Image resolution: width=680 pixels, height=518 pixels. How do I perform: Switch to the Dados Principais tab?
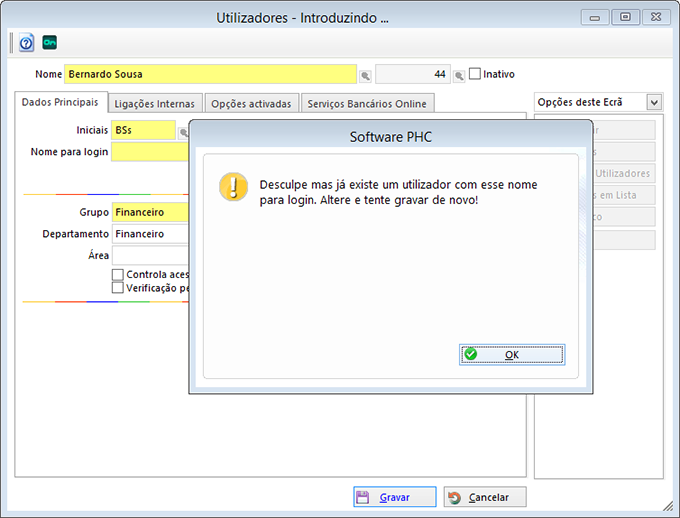60,102
